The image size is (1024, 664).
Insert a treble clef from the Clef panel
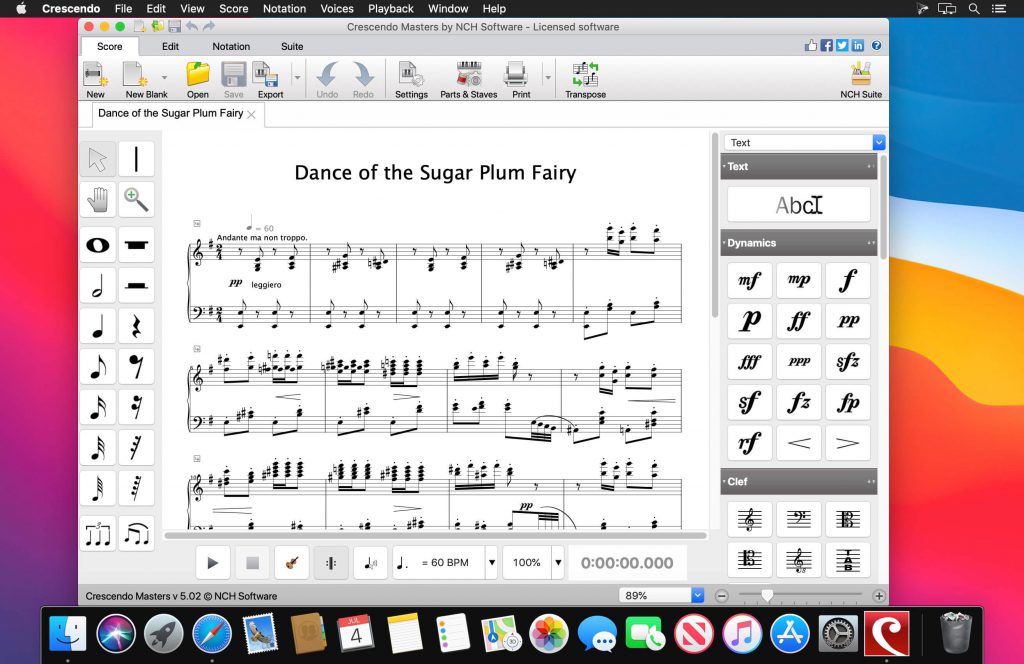pos(749,519)
